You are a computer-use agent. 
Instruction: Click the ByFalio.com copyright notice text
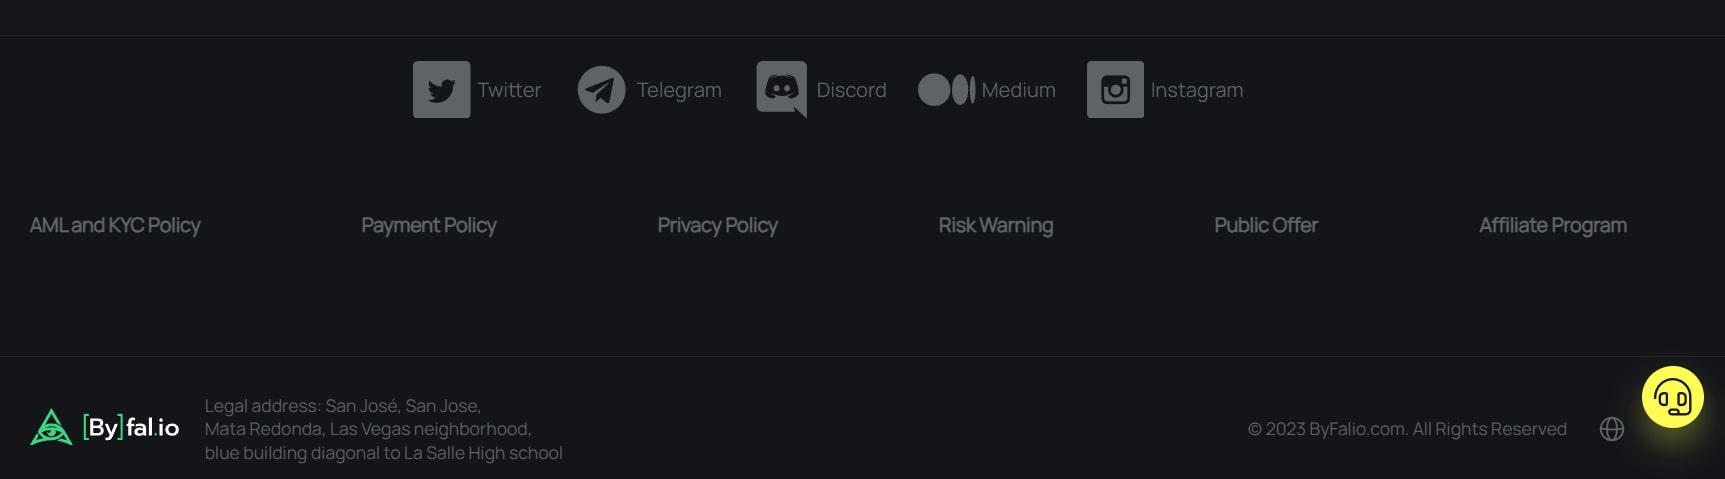[1406, 429]
